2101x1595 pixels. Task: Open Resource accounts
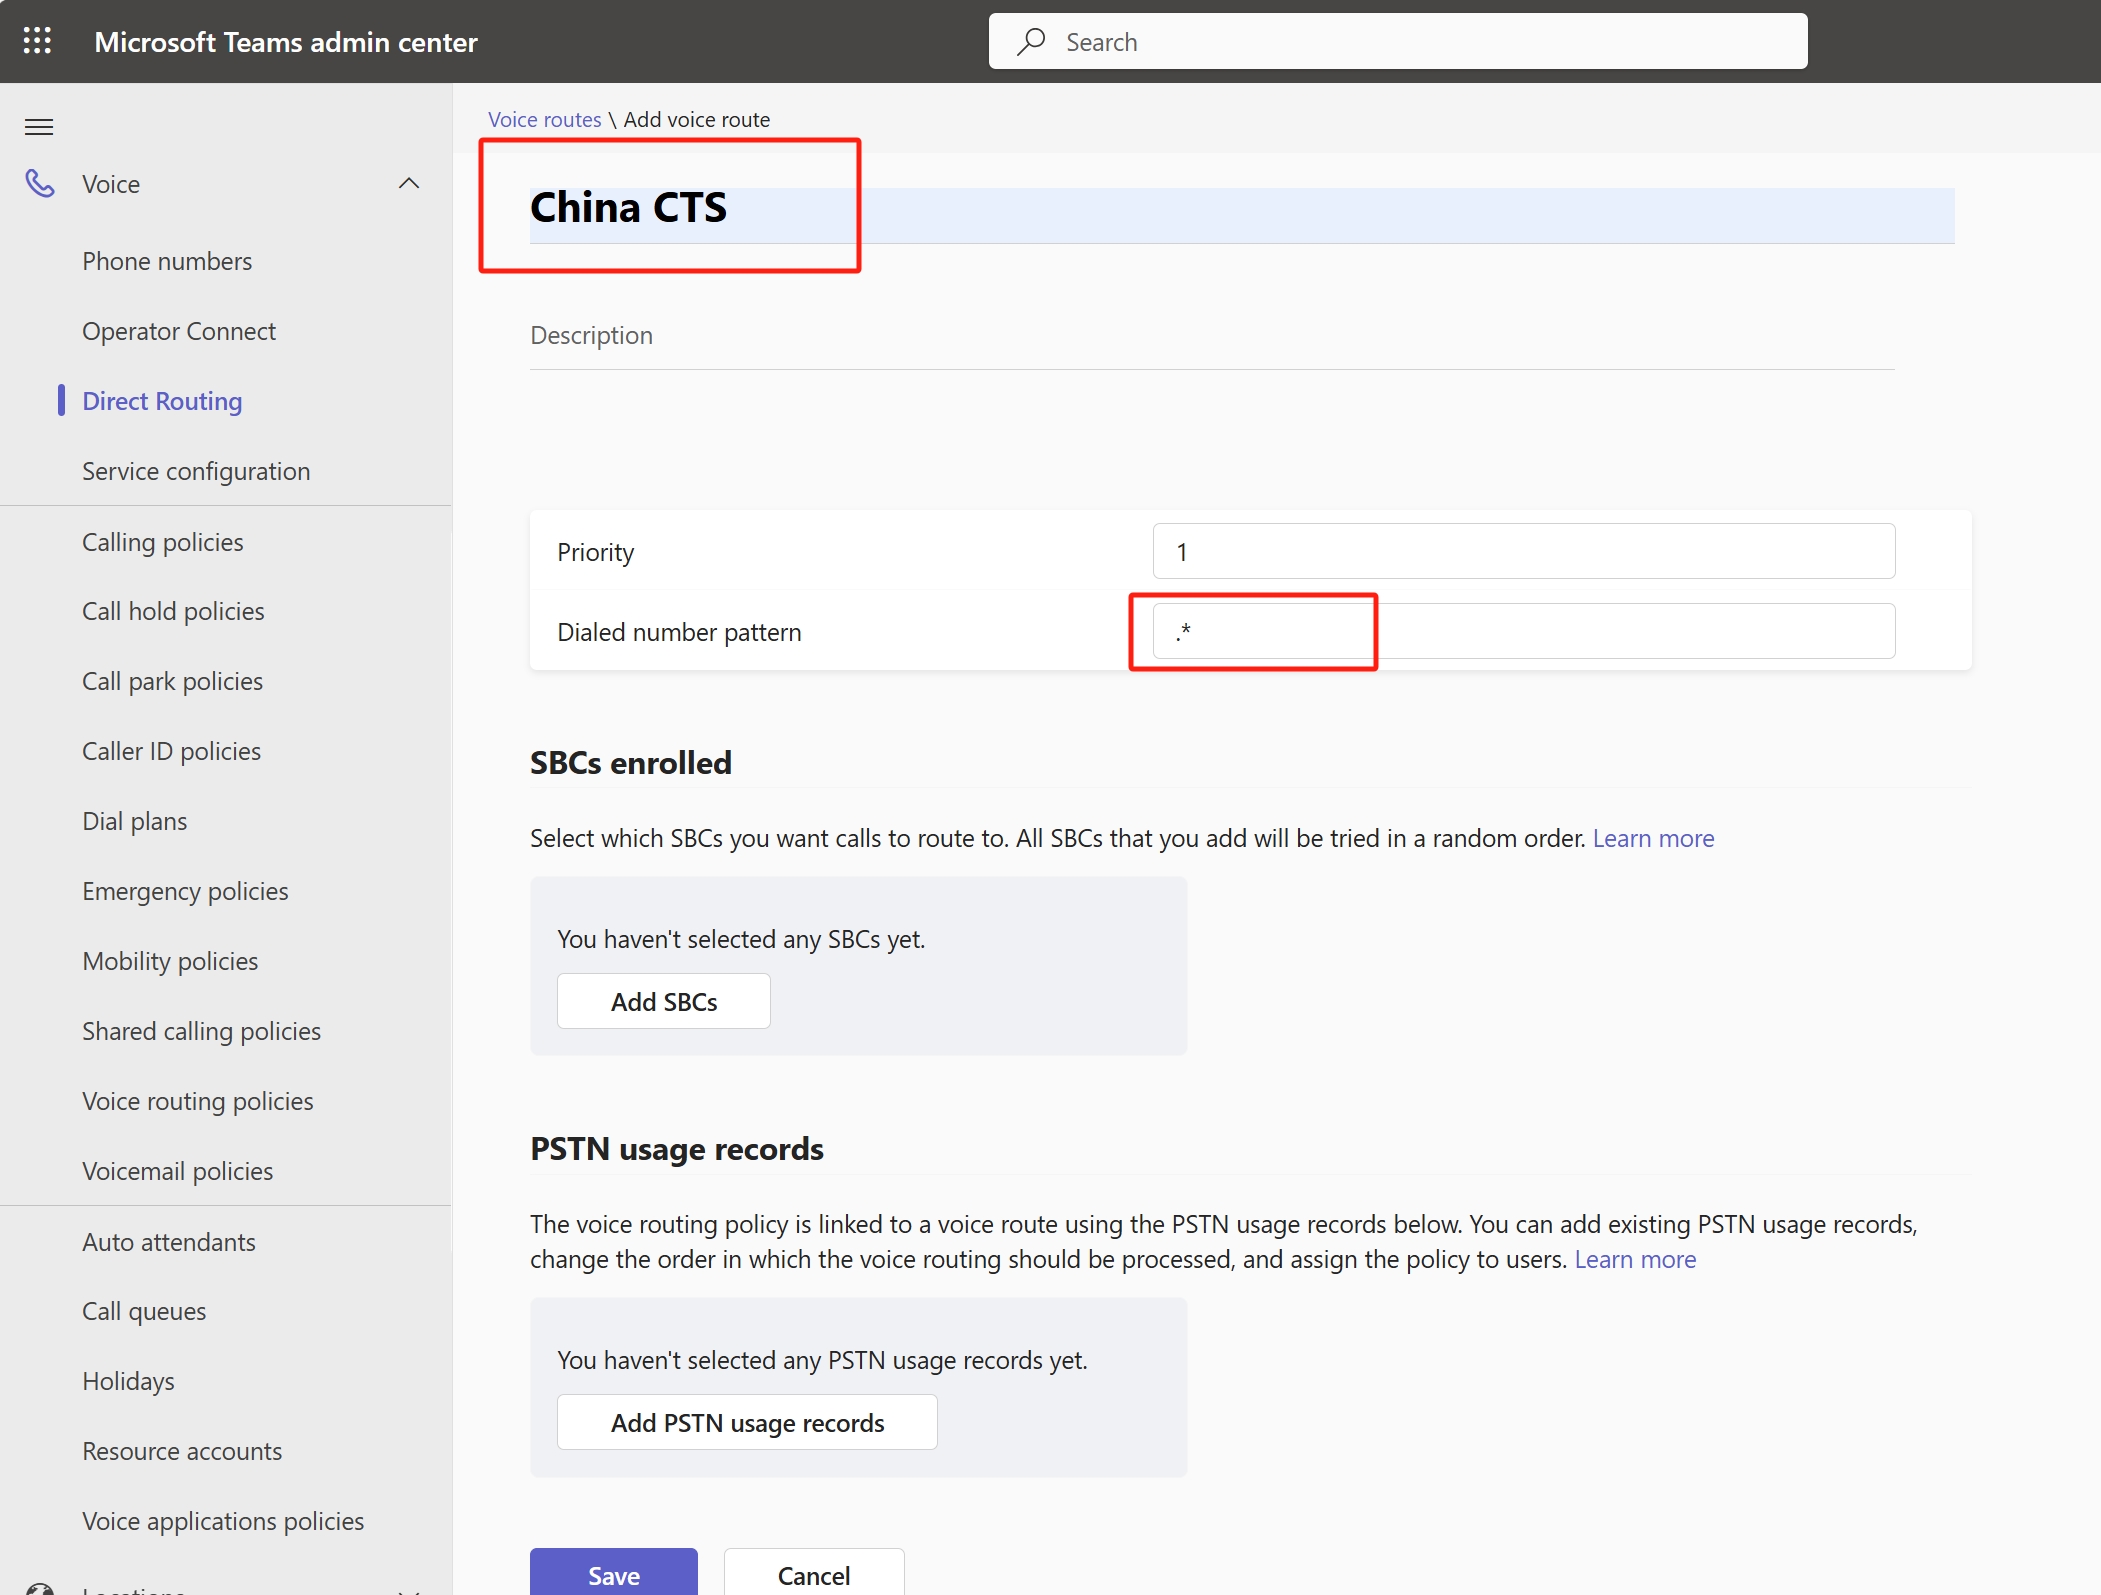coord(182,1451)
